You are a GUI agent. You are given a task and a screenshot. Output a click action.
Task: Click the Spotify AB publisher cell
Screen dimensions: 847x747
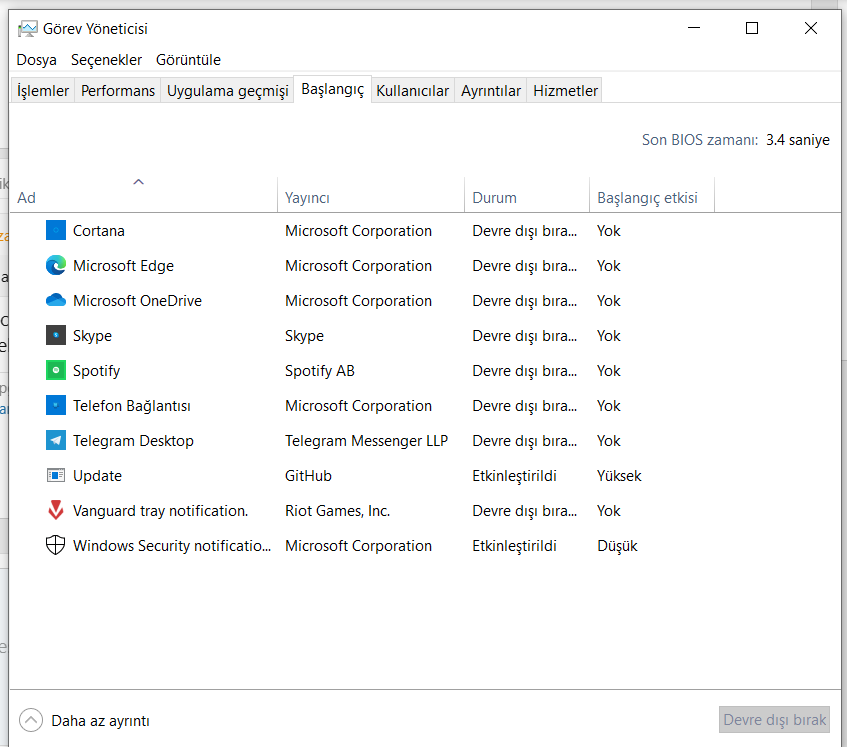[x=320, y=371]
